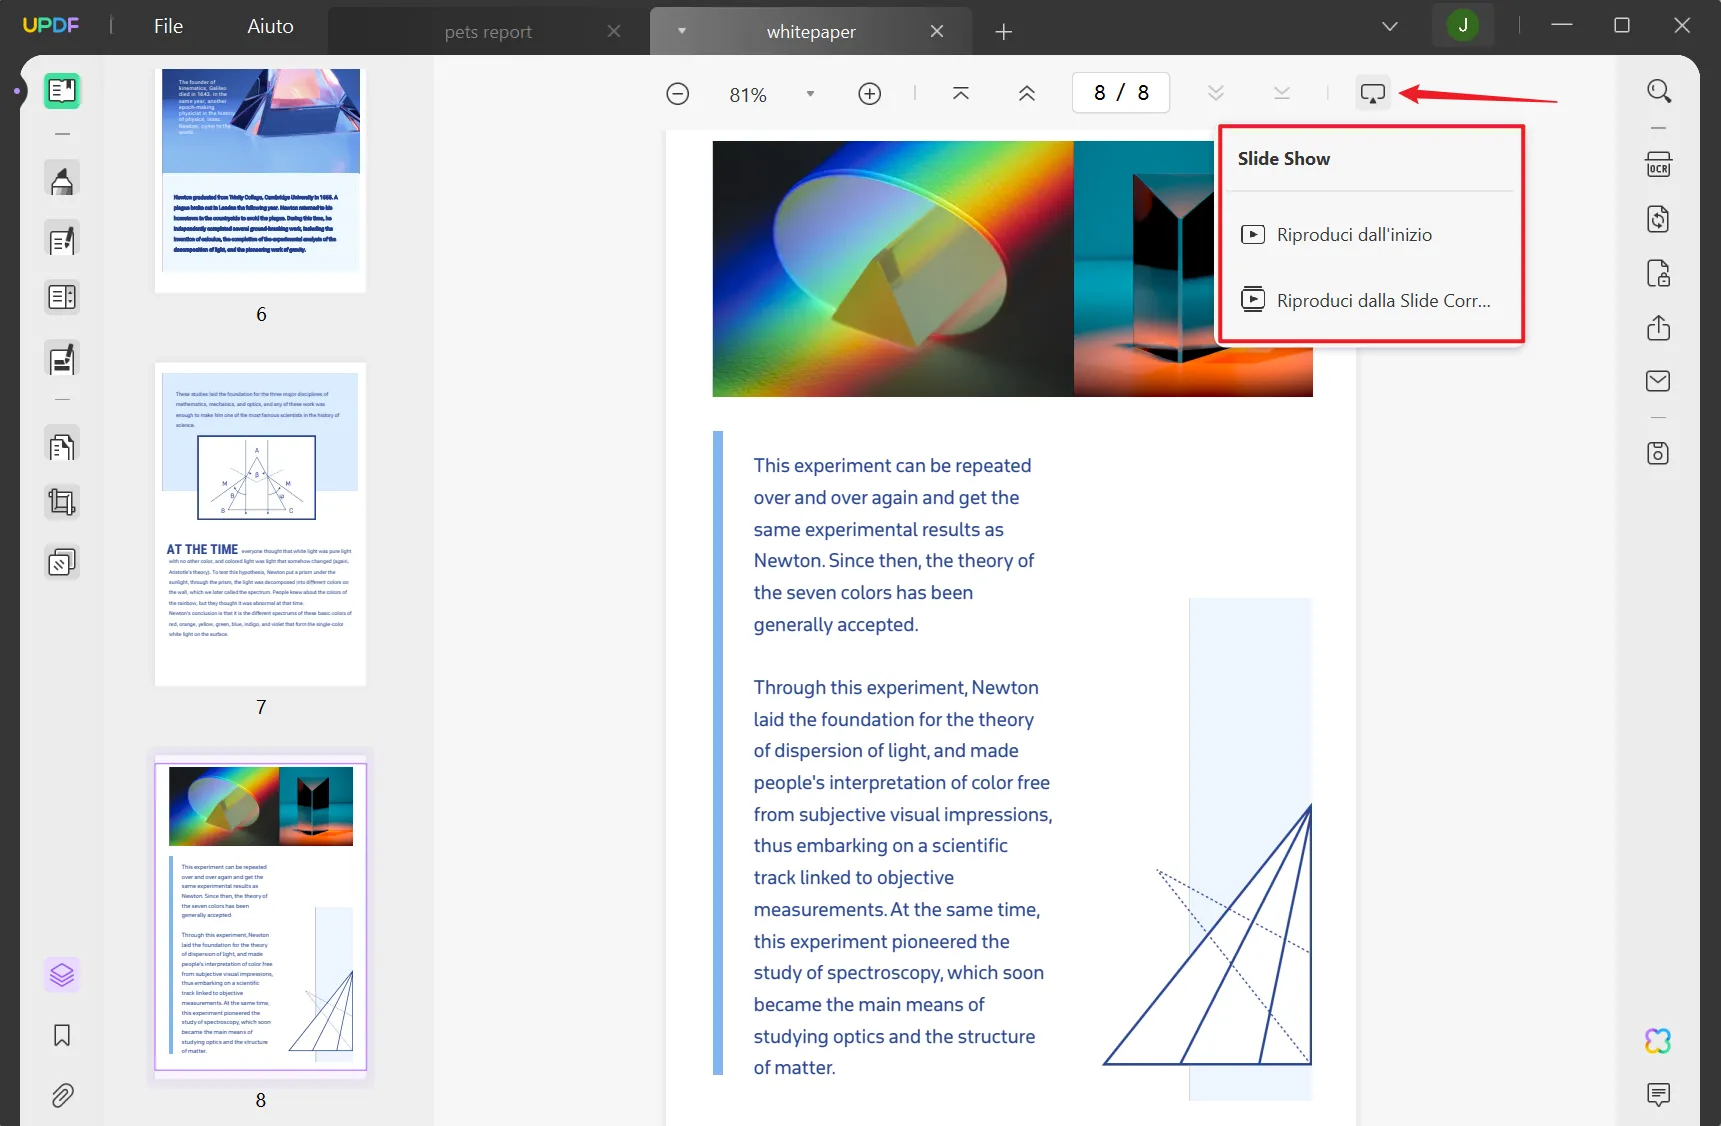Click the Slide Show heading text
This screenshot has width=1721, height=1126.
tap(1284, 159)
